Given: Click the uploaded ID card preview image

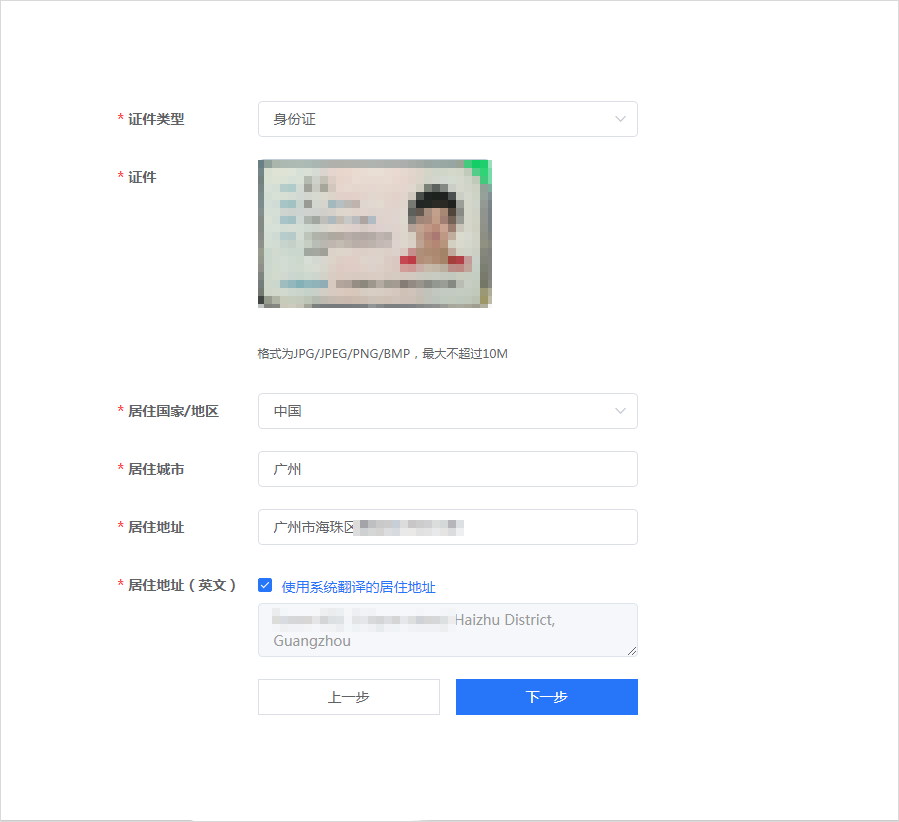Looking at the screenshot, I should [374, 233].
